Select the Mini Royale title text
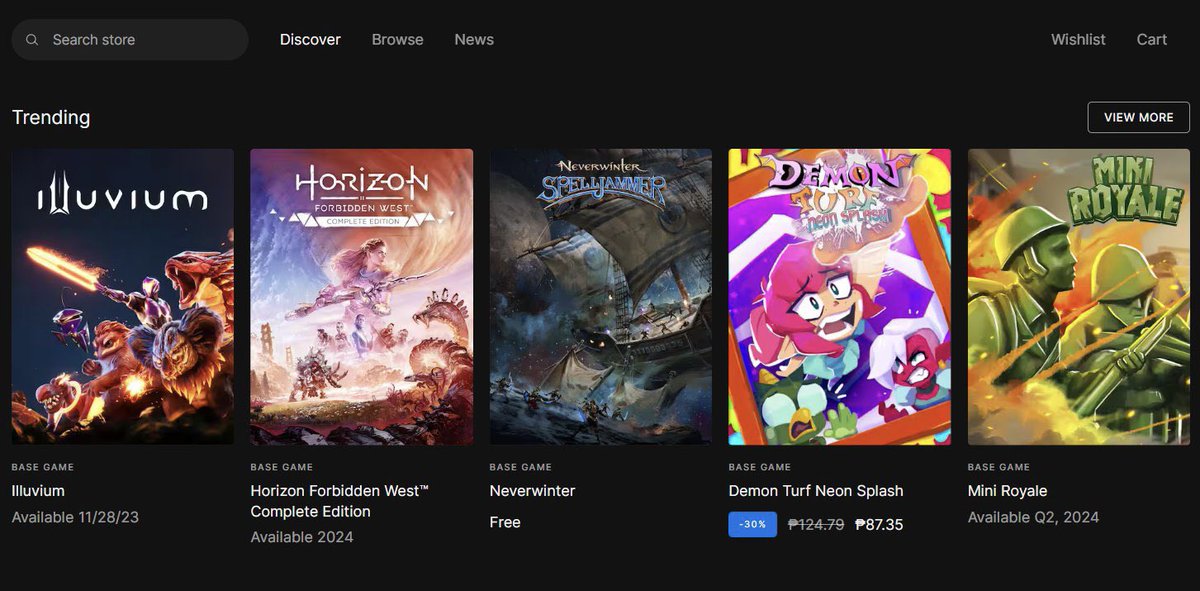The height and width of the screenshot is (591, 1200). [1008, 491]
